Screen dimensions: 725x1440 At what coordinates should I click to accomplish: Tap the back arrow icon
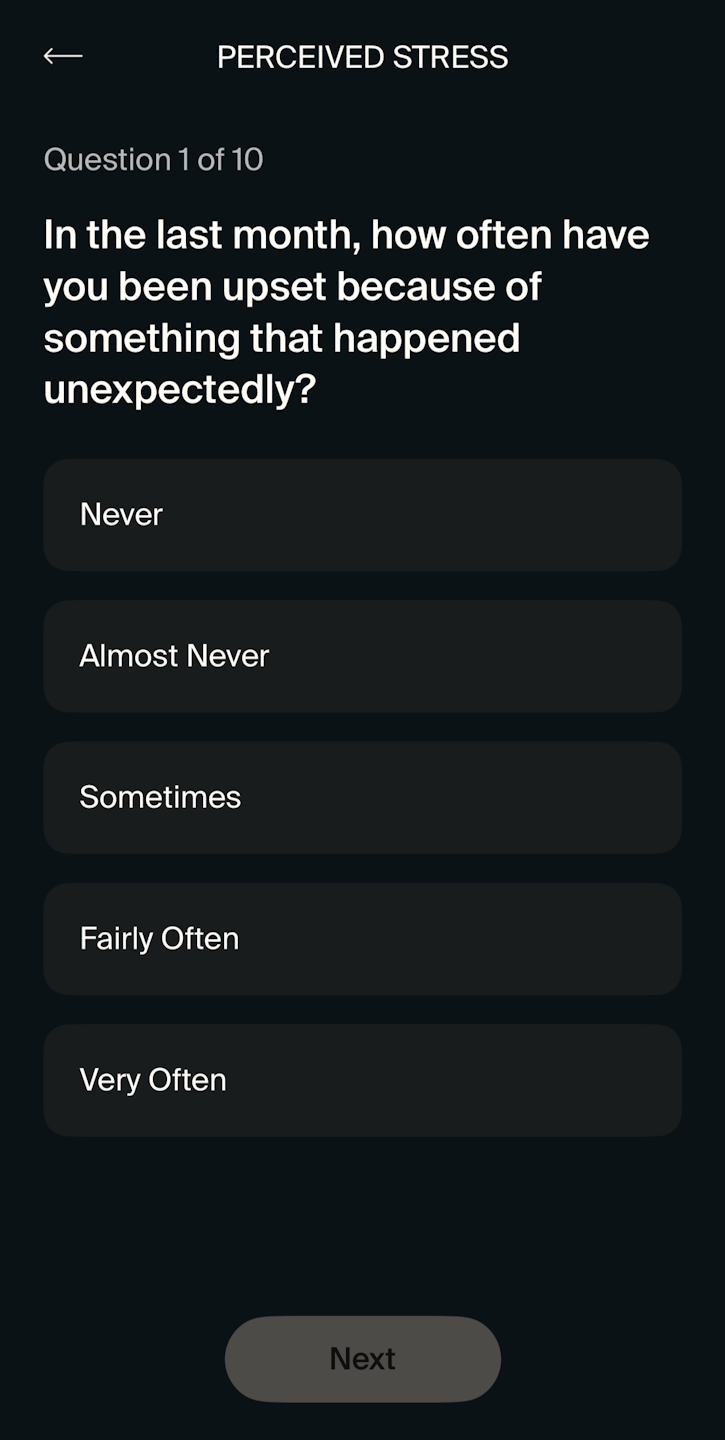(x=63, y=57)
